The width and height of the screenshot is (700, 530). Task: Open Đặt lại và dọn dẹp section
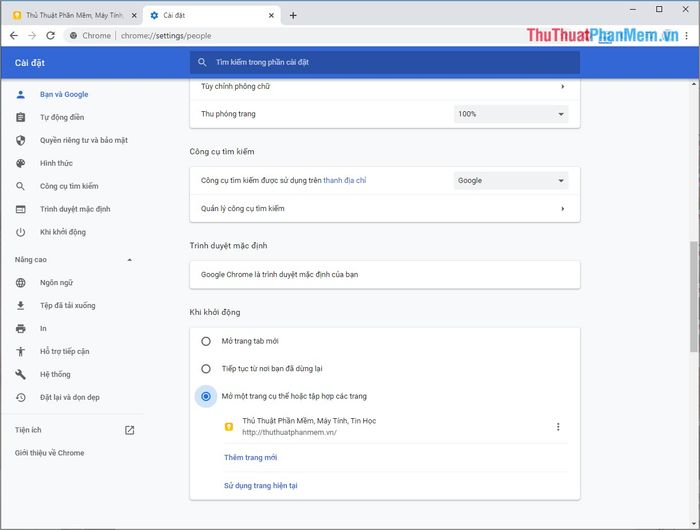[x=70, y=397]
